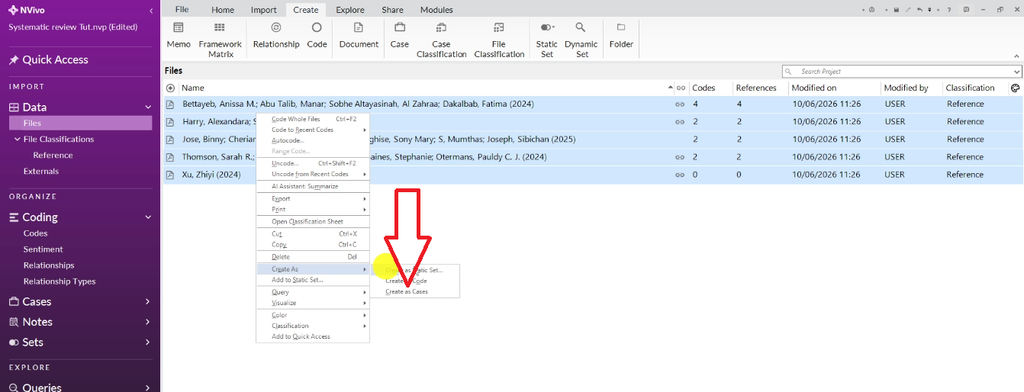Open Quick Access in sidebar
Image resolution: width=1024 pixels, height=392 pixels.
[48, 59]
